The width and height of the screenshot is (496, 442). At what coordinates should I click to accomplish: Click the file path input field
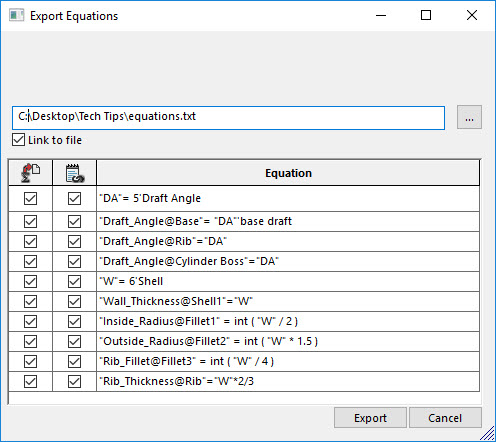coord(228,118)
